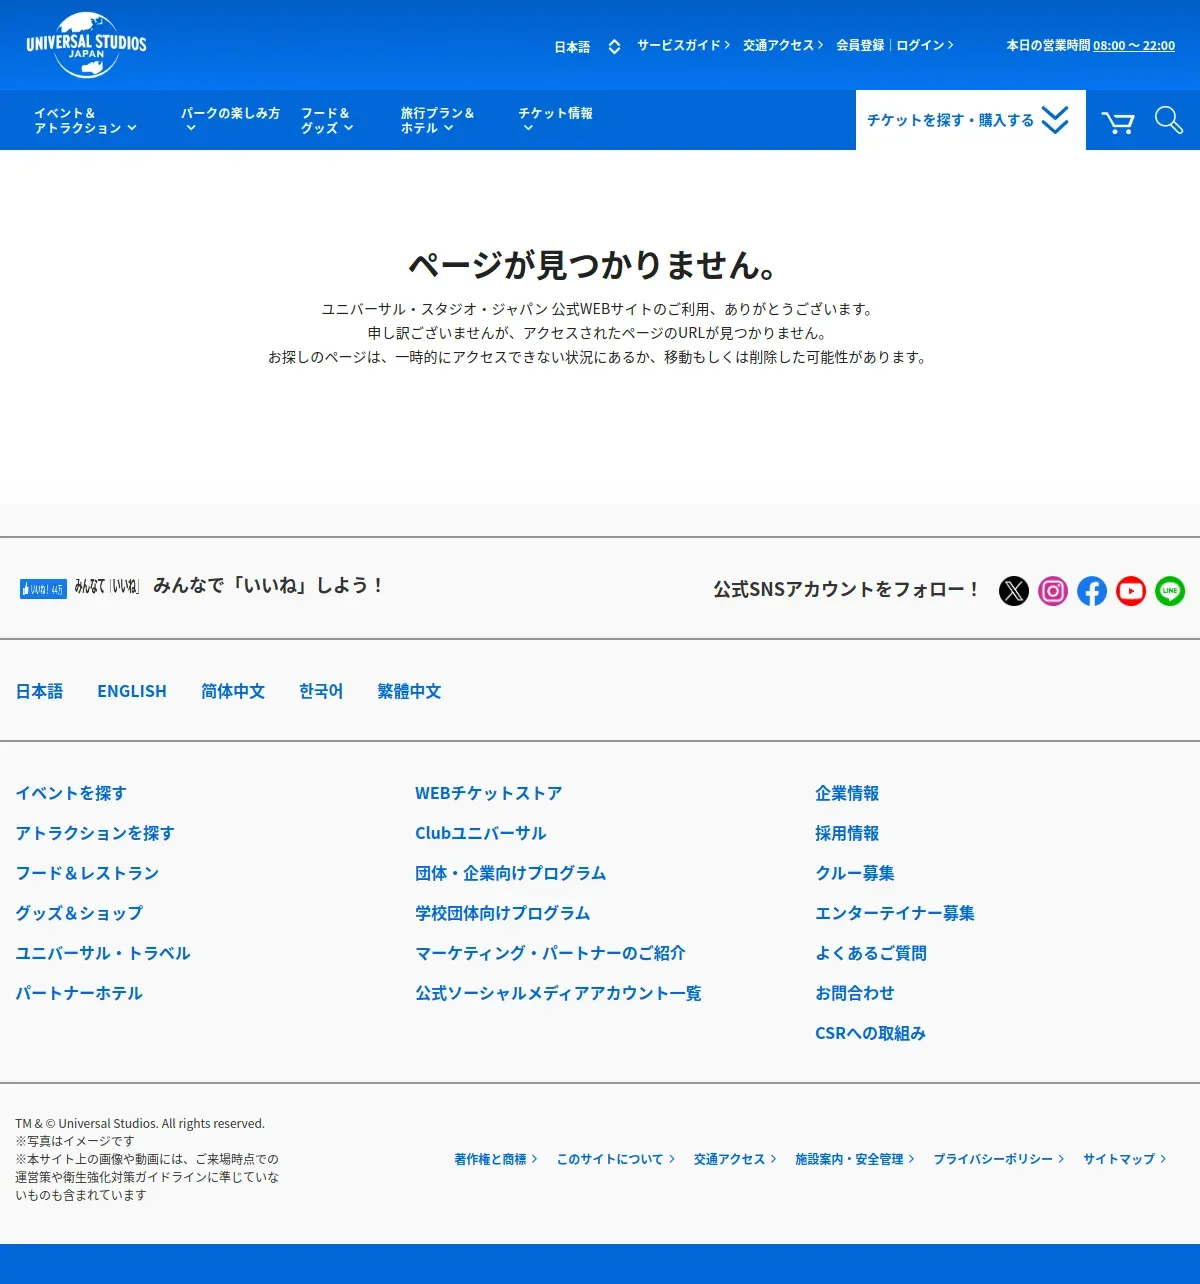This screenshot has width=1200, height=1284.
Task: Open ユニバーサル・トラベル footer link
Action: tap(103, 953)
